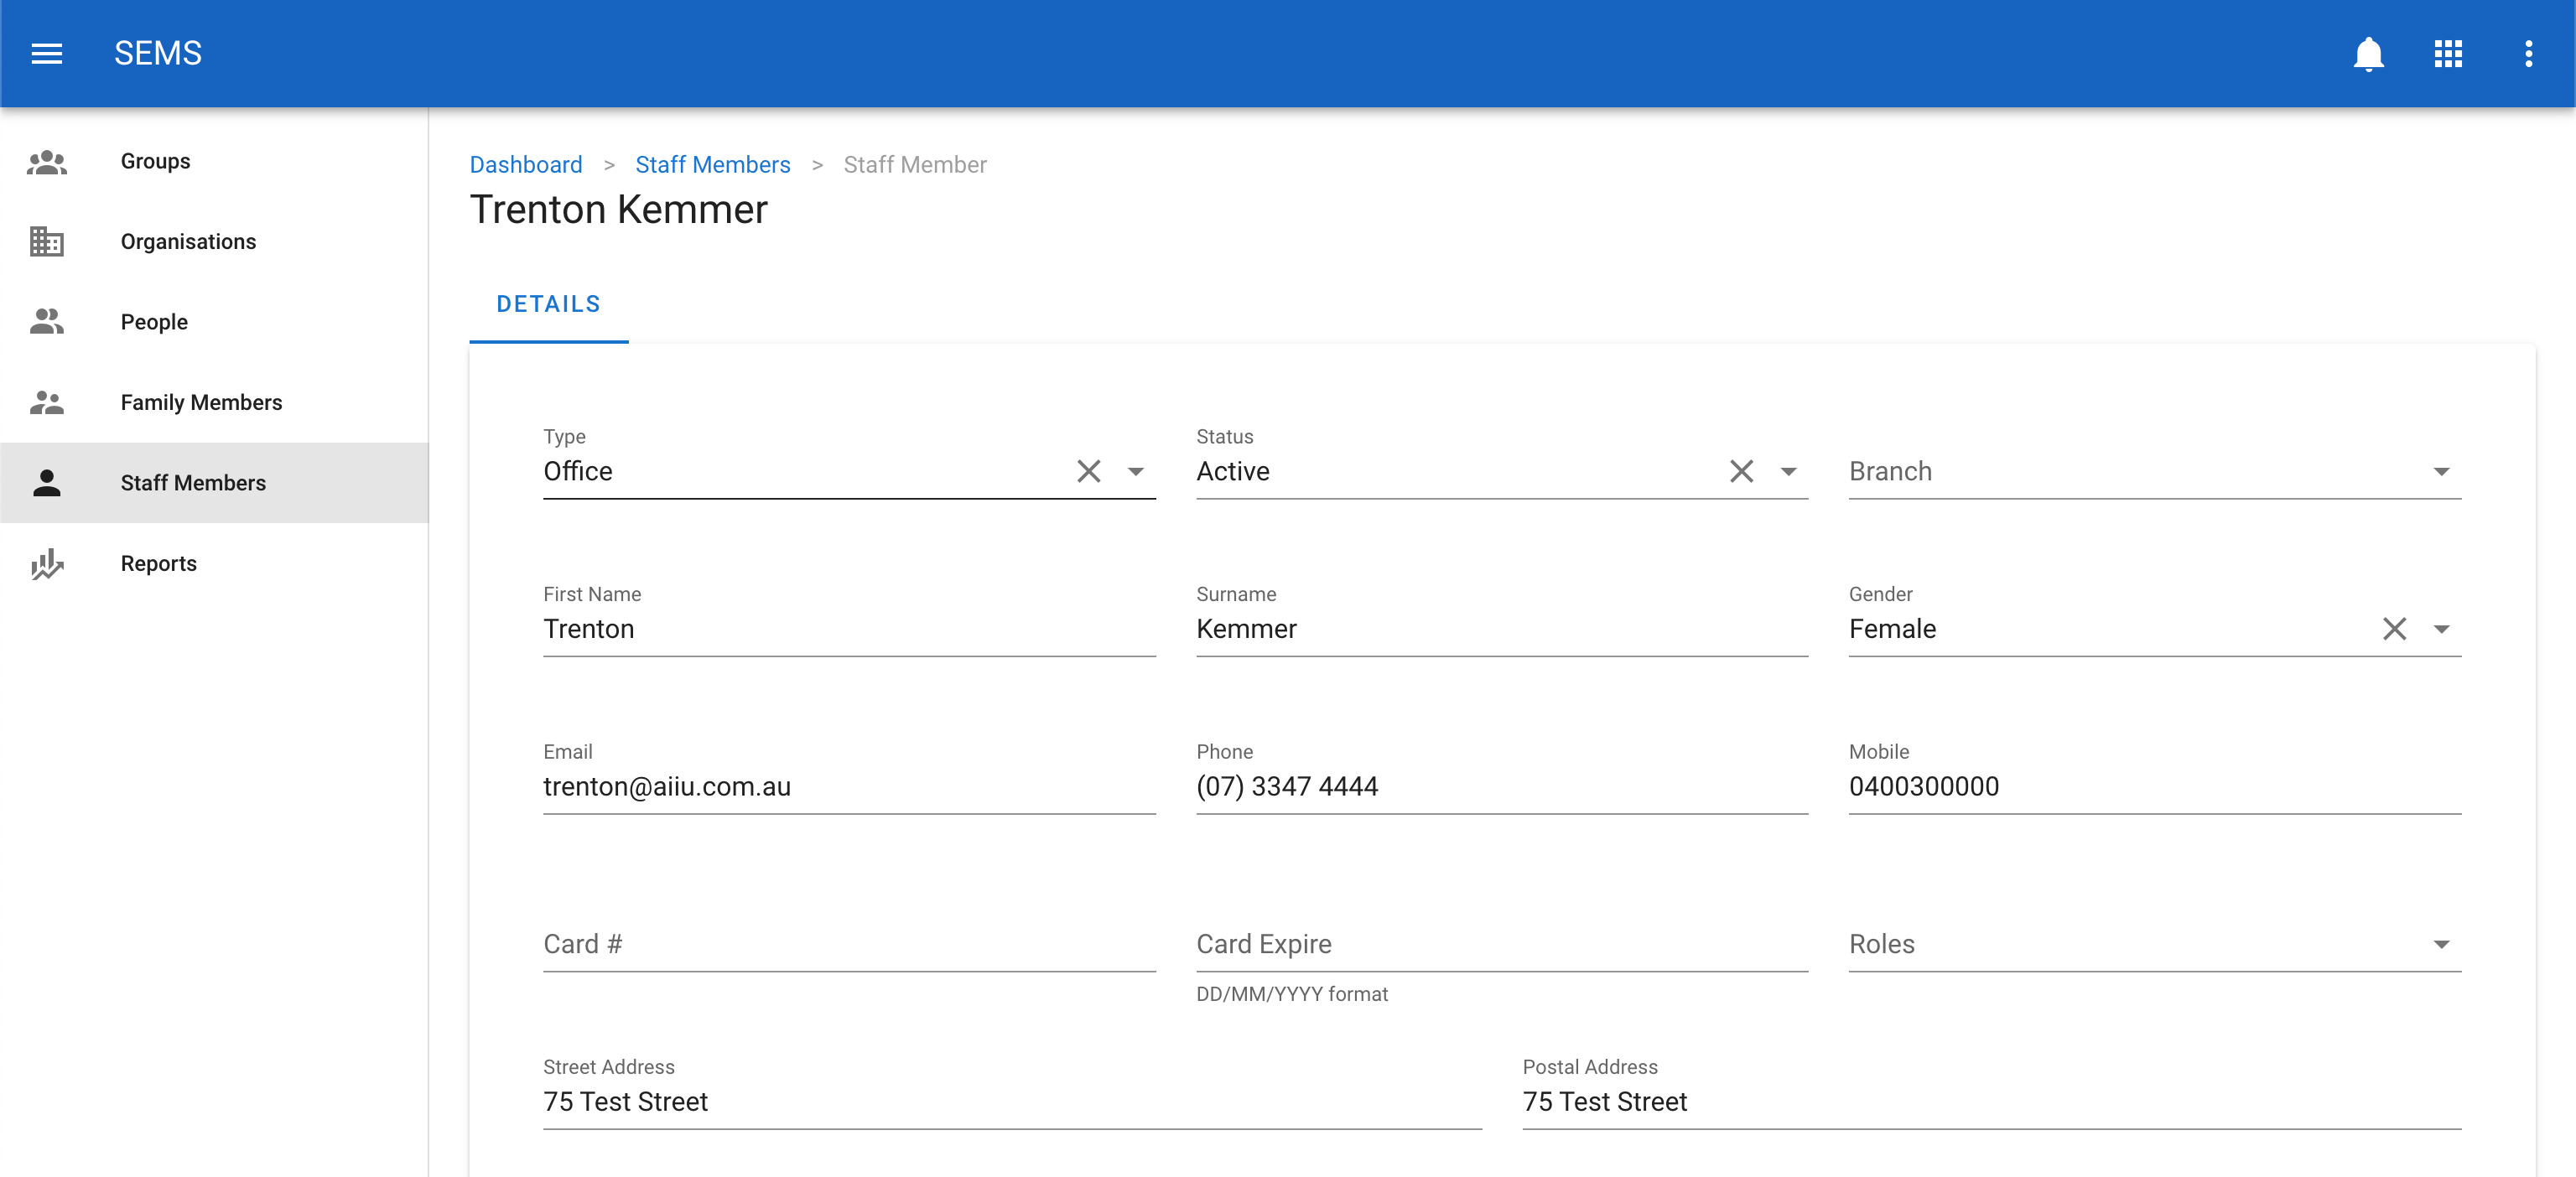Viewport: 2576px width, 1177px height.
Task: Clear the Type field value
Action: click(1088, 471)
